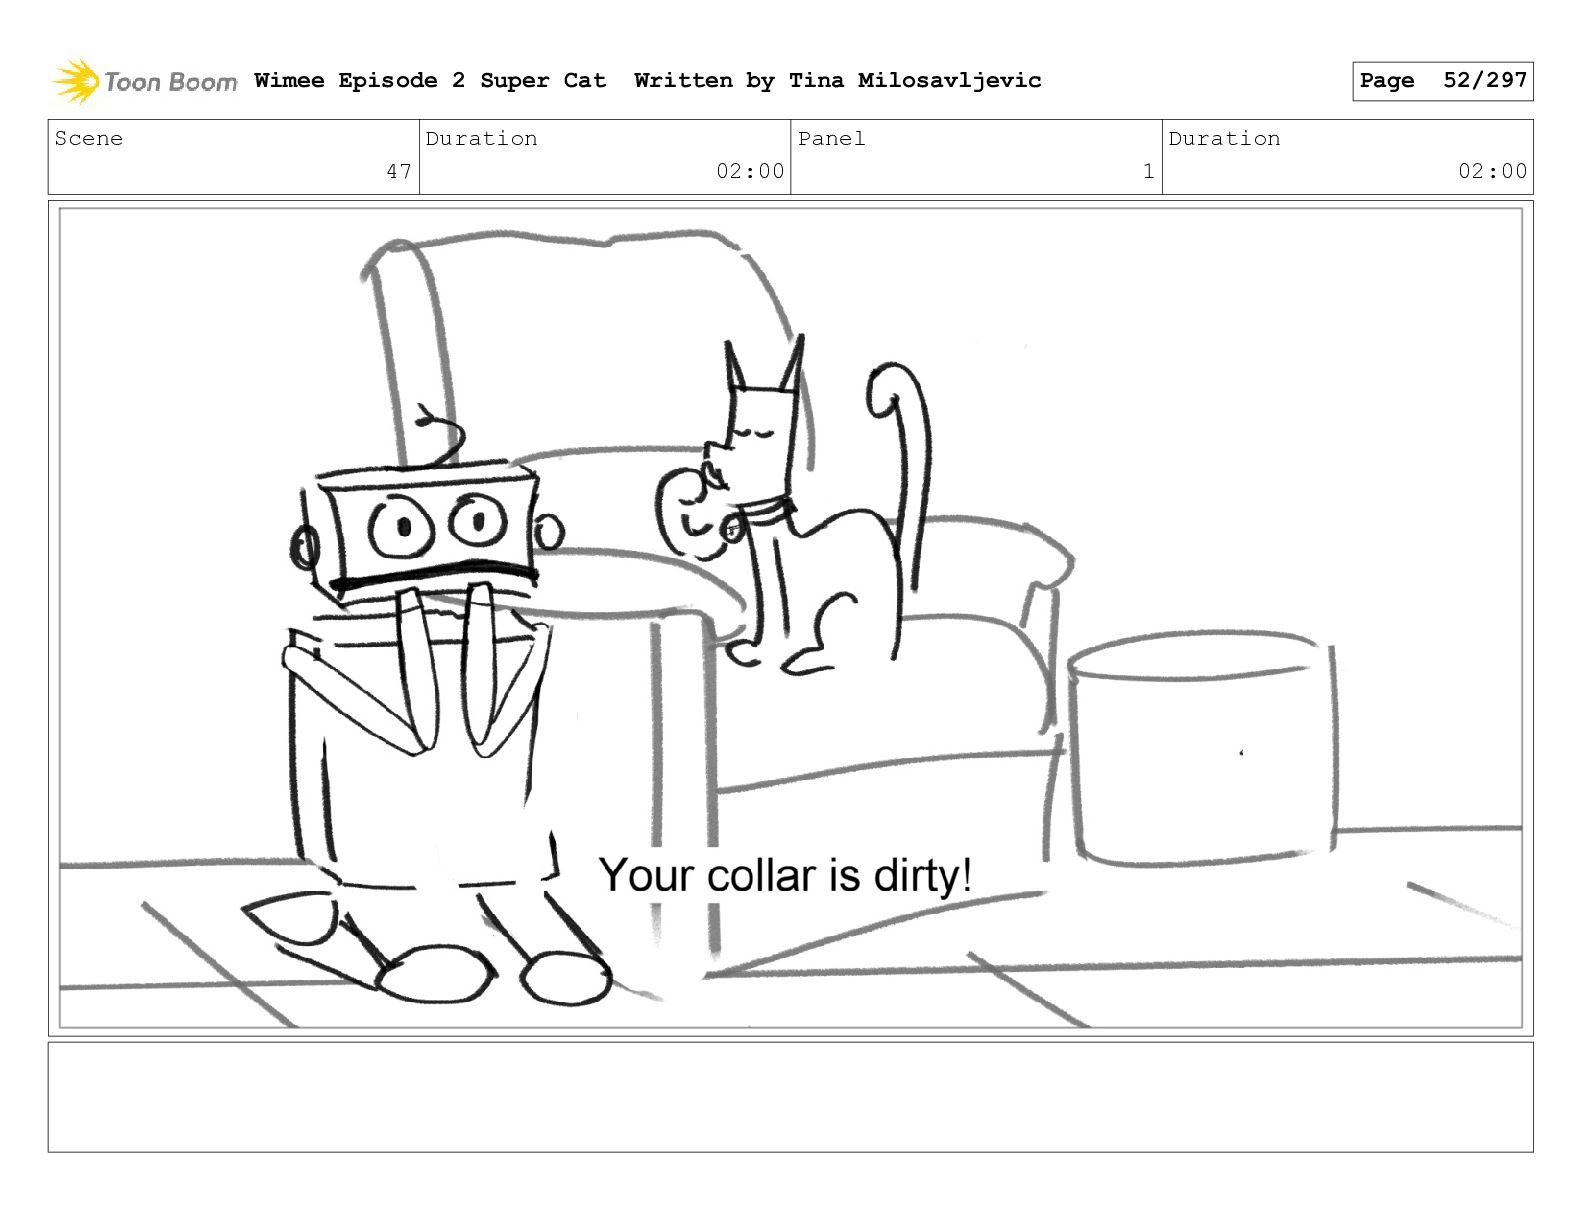
Task: Click the 'Page 52/297' box
Action: click(x=1443, y=81)
